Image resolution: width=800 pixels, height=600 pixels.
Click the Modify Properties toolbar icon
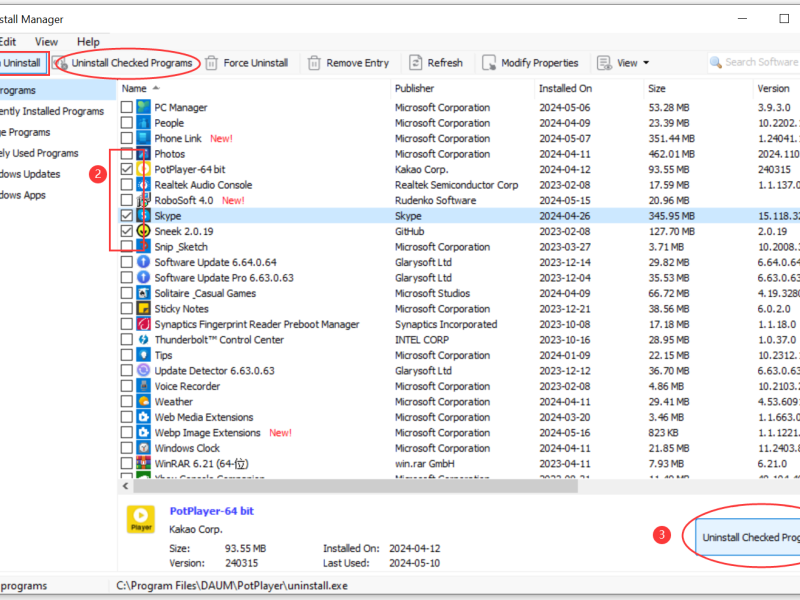[x=489, y=63]
